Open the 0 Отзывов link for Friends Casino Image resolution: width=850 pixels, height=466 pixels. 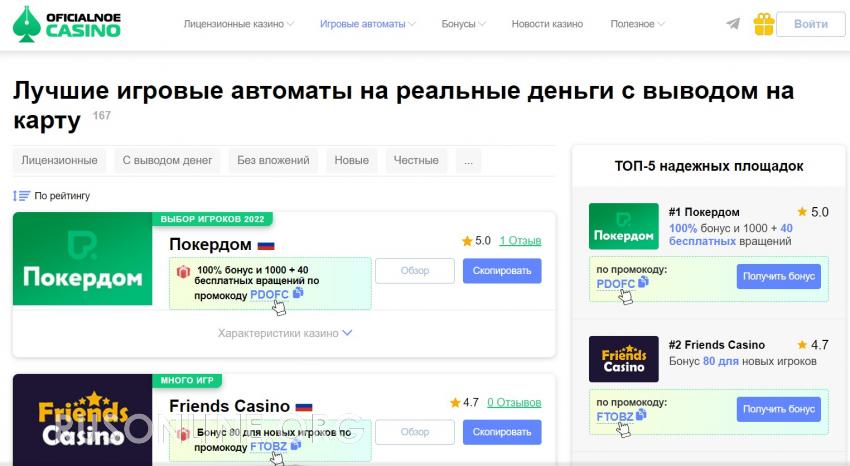(x=514, y=403)
